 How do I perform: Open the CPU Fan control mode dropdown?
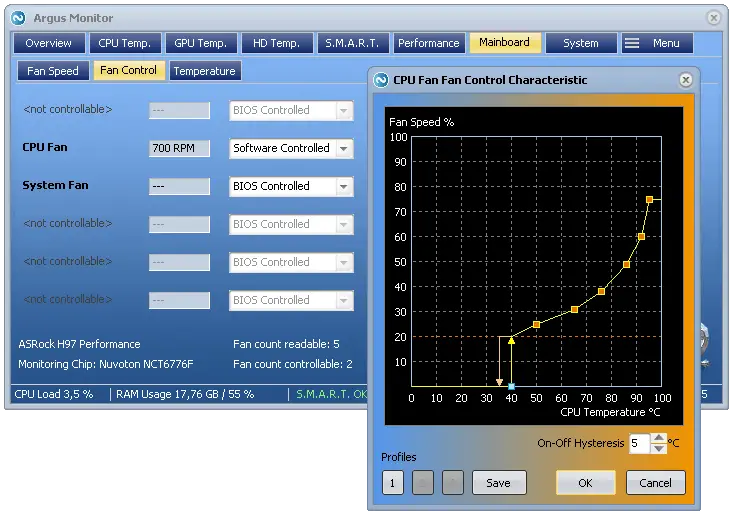click(x=343, y=148)
